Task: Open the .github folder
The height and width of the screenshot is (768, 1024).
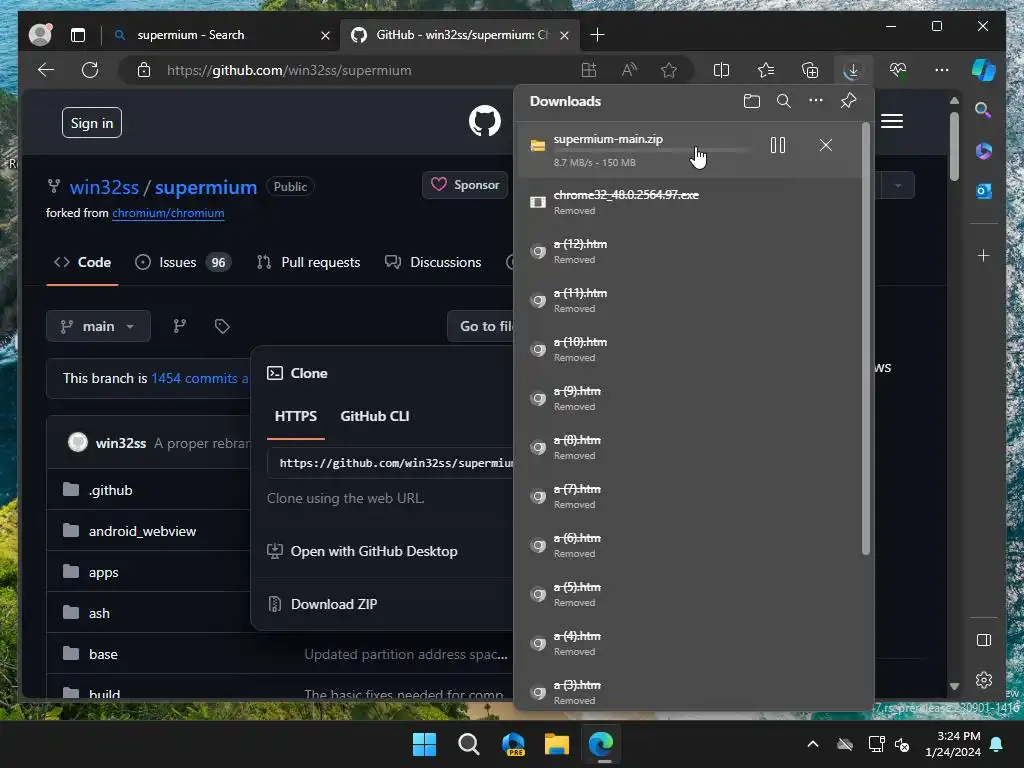Action: click(110, 490)
